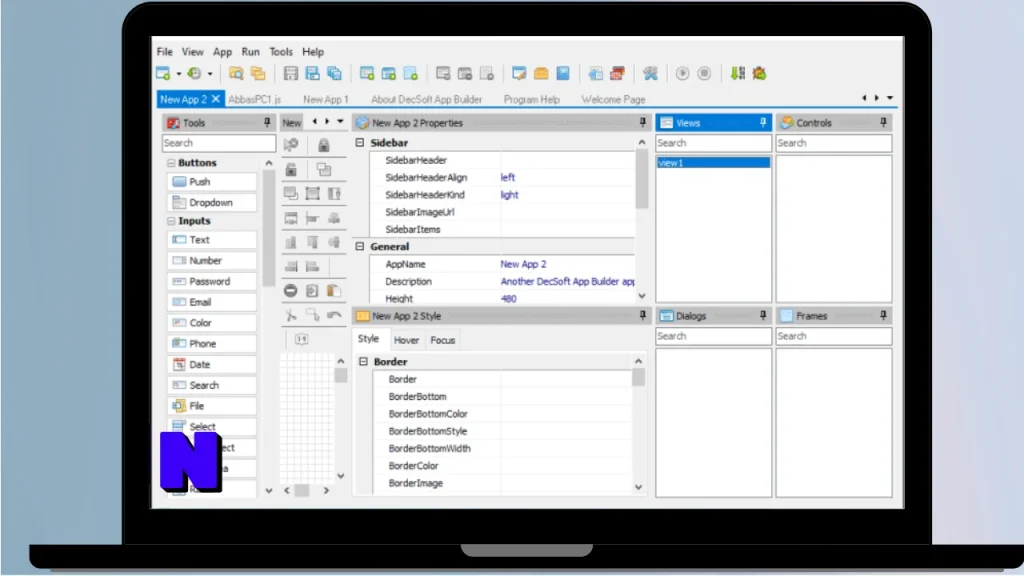The image size is (1024, 576).
Task: Open the File menu
Action: (165, 52)
